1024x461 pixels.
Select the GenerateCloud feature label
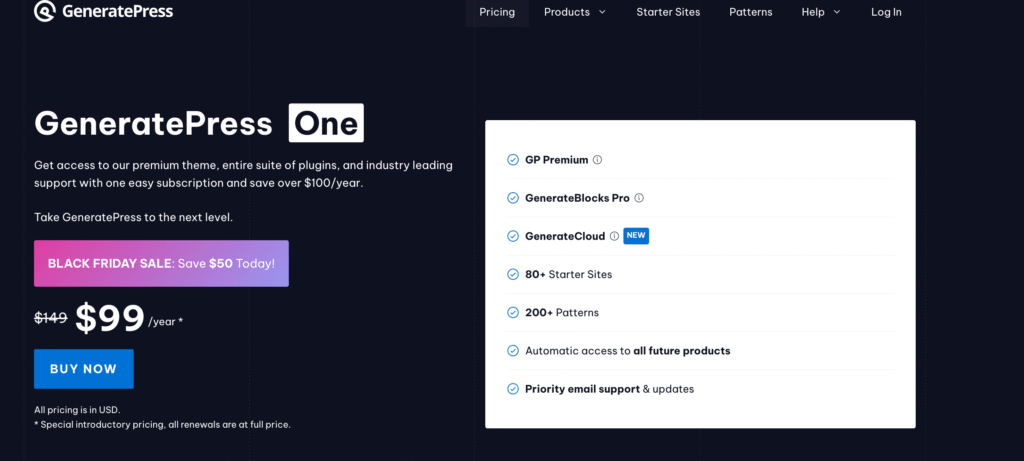pos(565,236)
